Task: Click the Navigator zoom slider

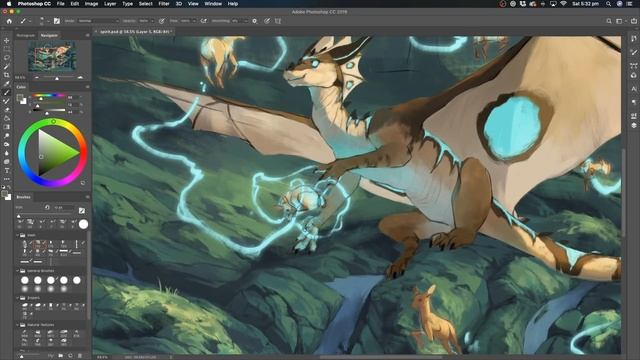Action: pos(58,77)
